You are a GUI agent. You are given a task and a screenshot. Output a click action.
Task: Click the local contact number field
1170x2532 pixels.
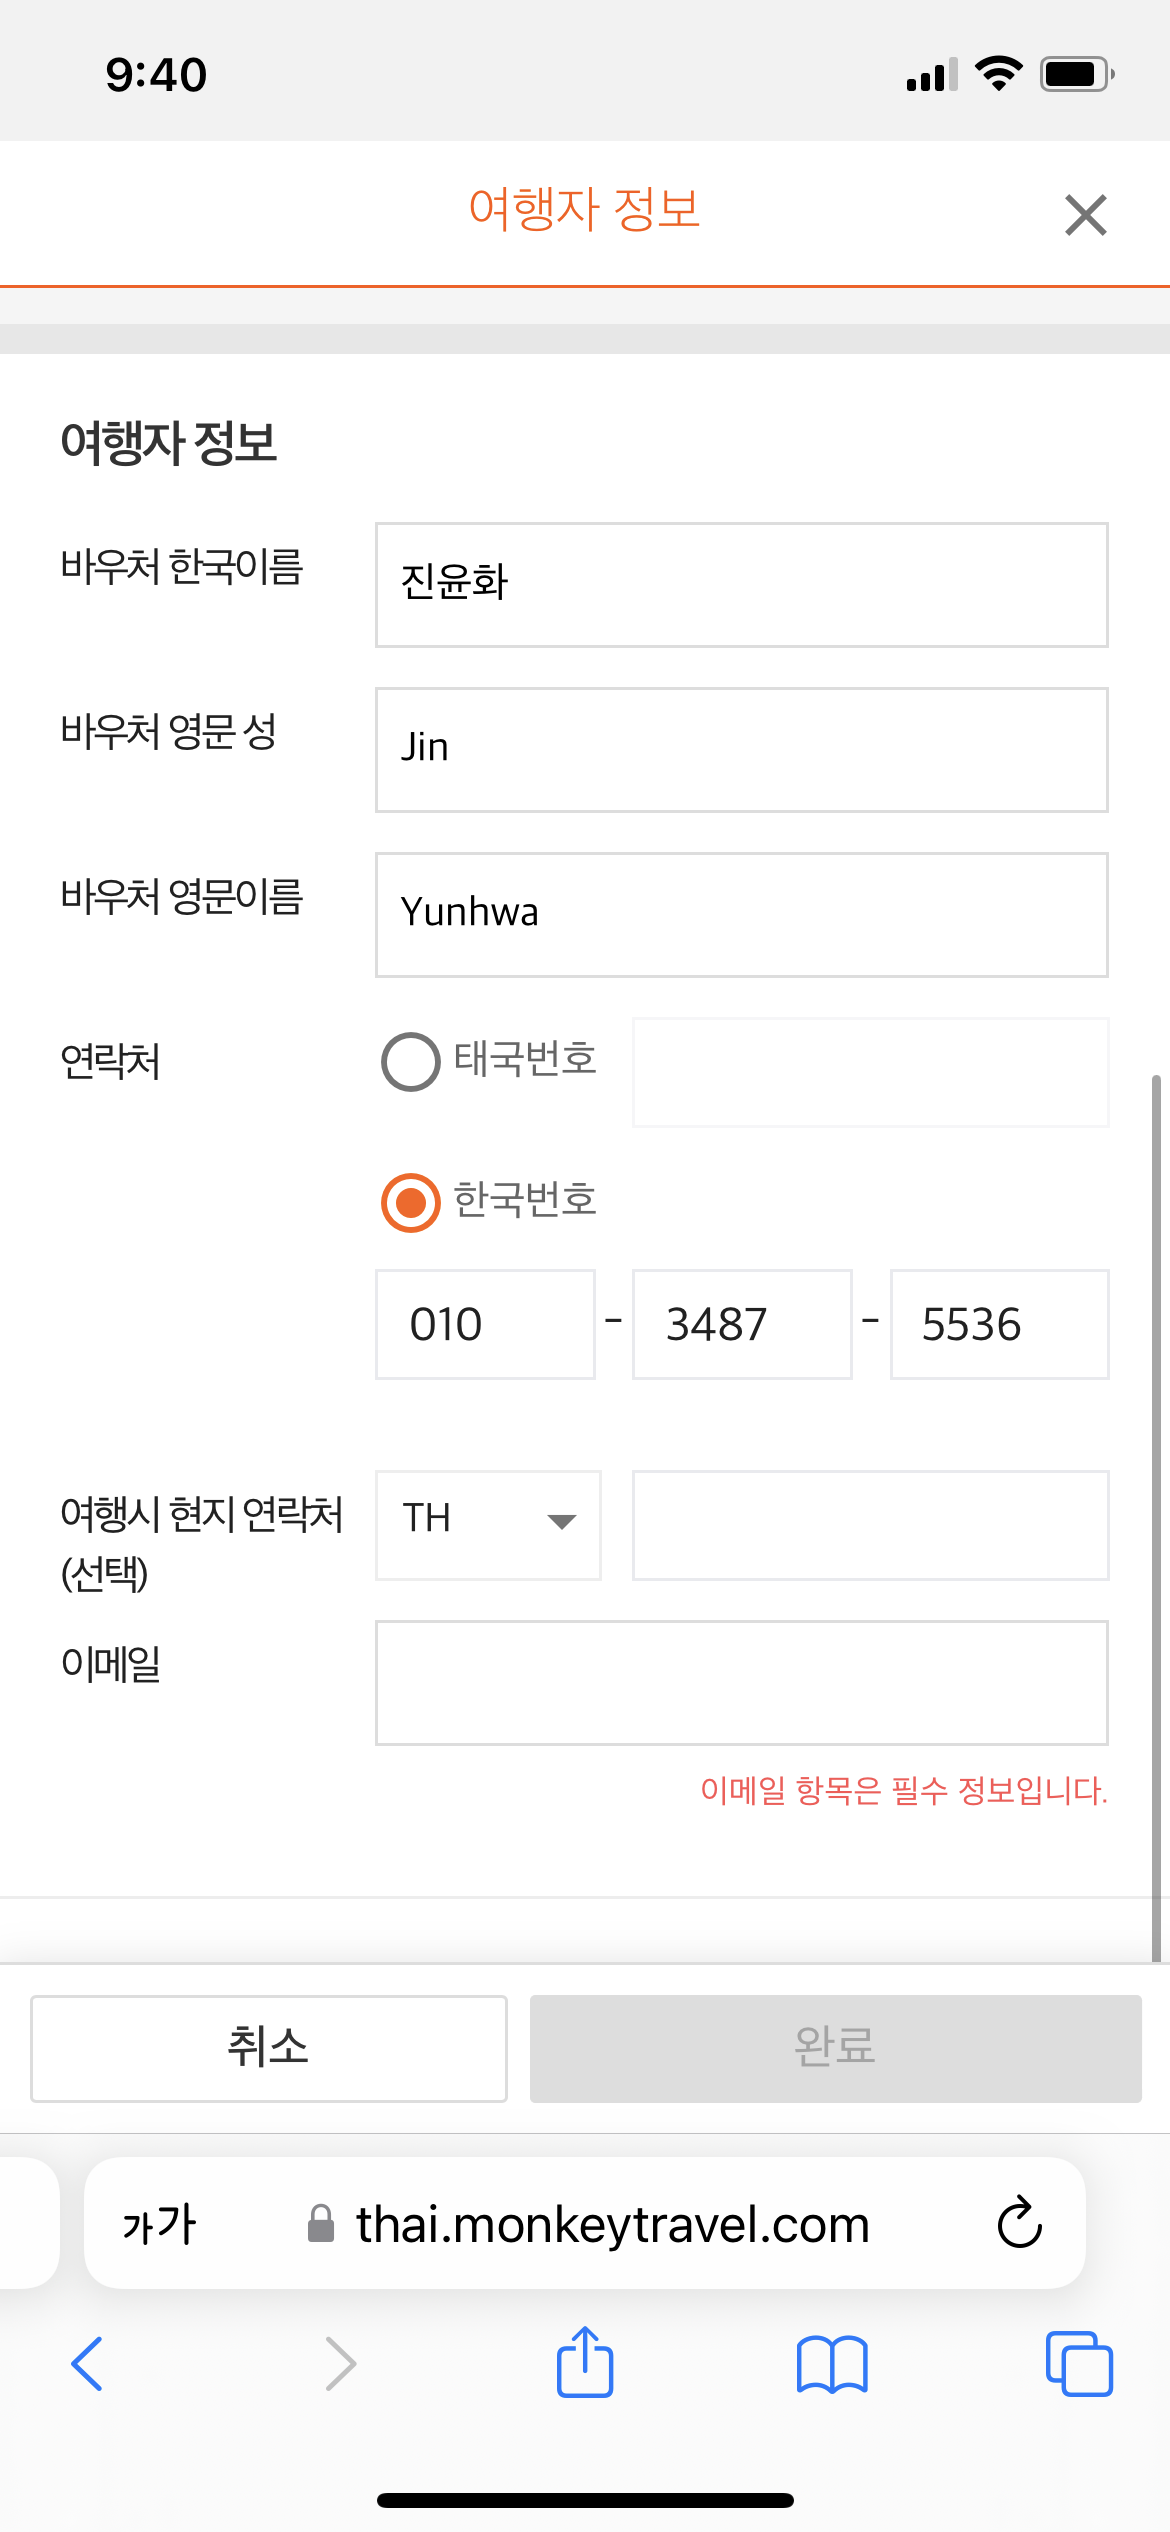point(870,1525)
